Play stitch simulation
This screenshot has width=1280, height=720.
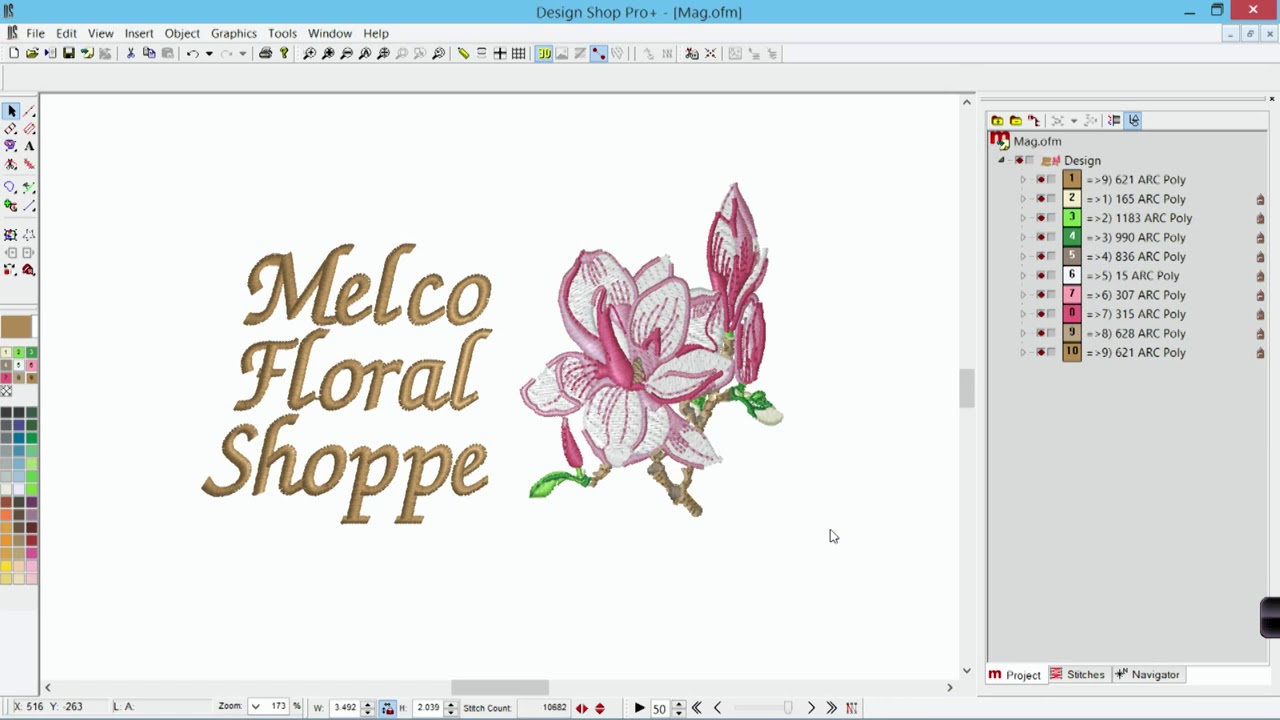point(639,708)
